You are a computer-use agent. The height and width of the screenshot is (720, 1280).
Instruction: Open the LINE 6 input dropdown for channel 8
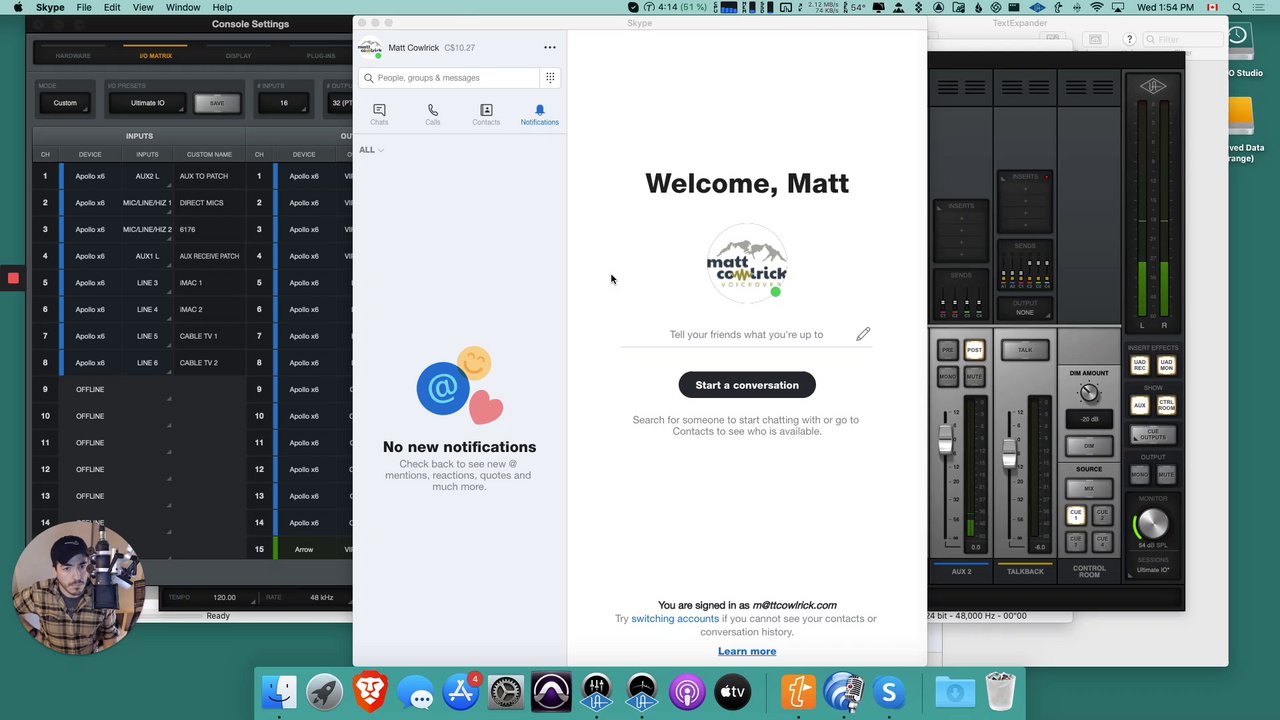(147, 363)
